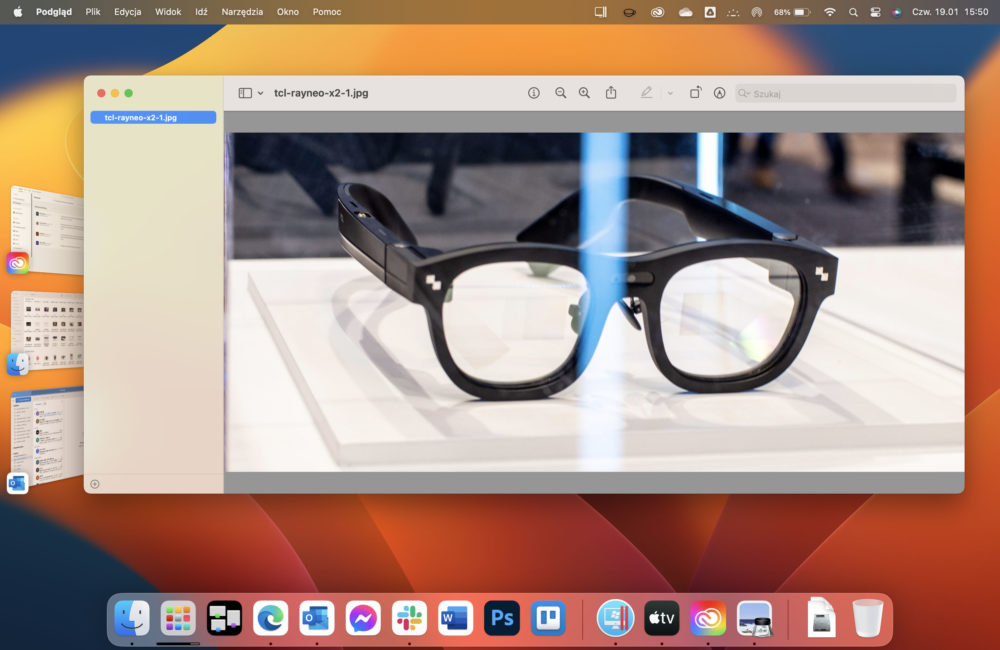
Task: Zoom in on the image
Action: pyautogui.click(x=584, y=93)
